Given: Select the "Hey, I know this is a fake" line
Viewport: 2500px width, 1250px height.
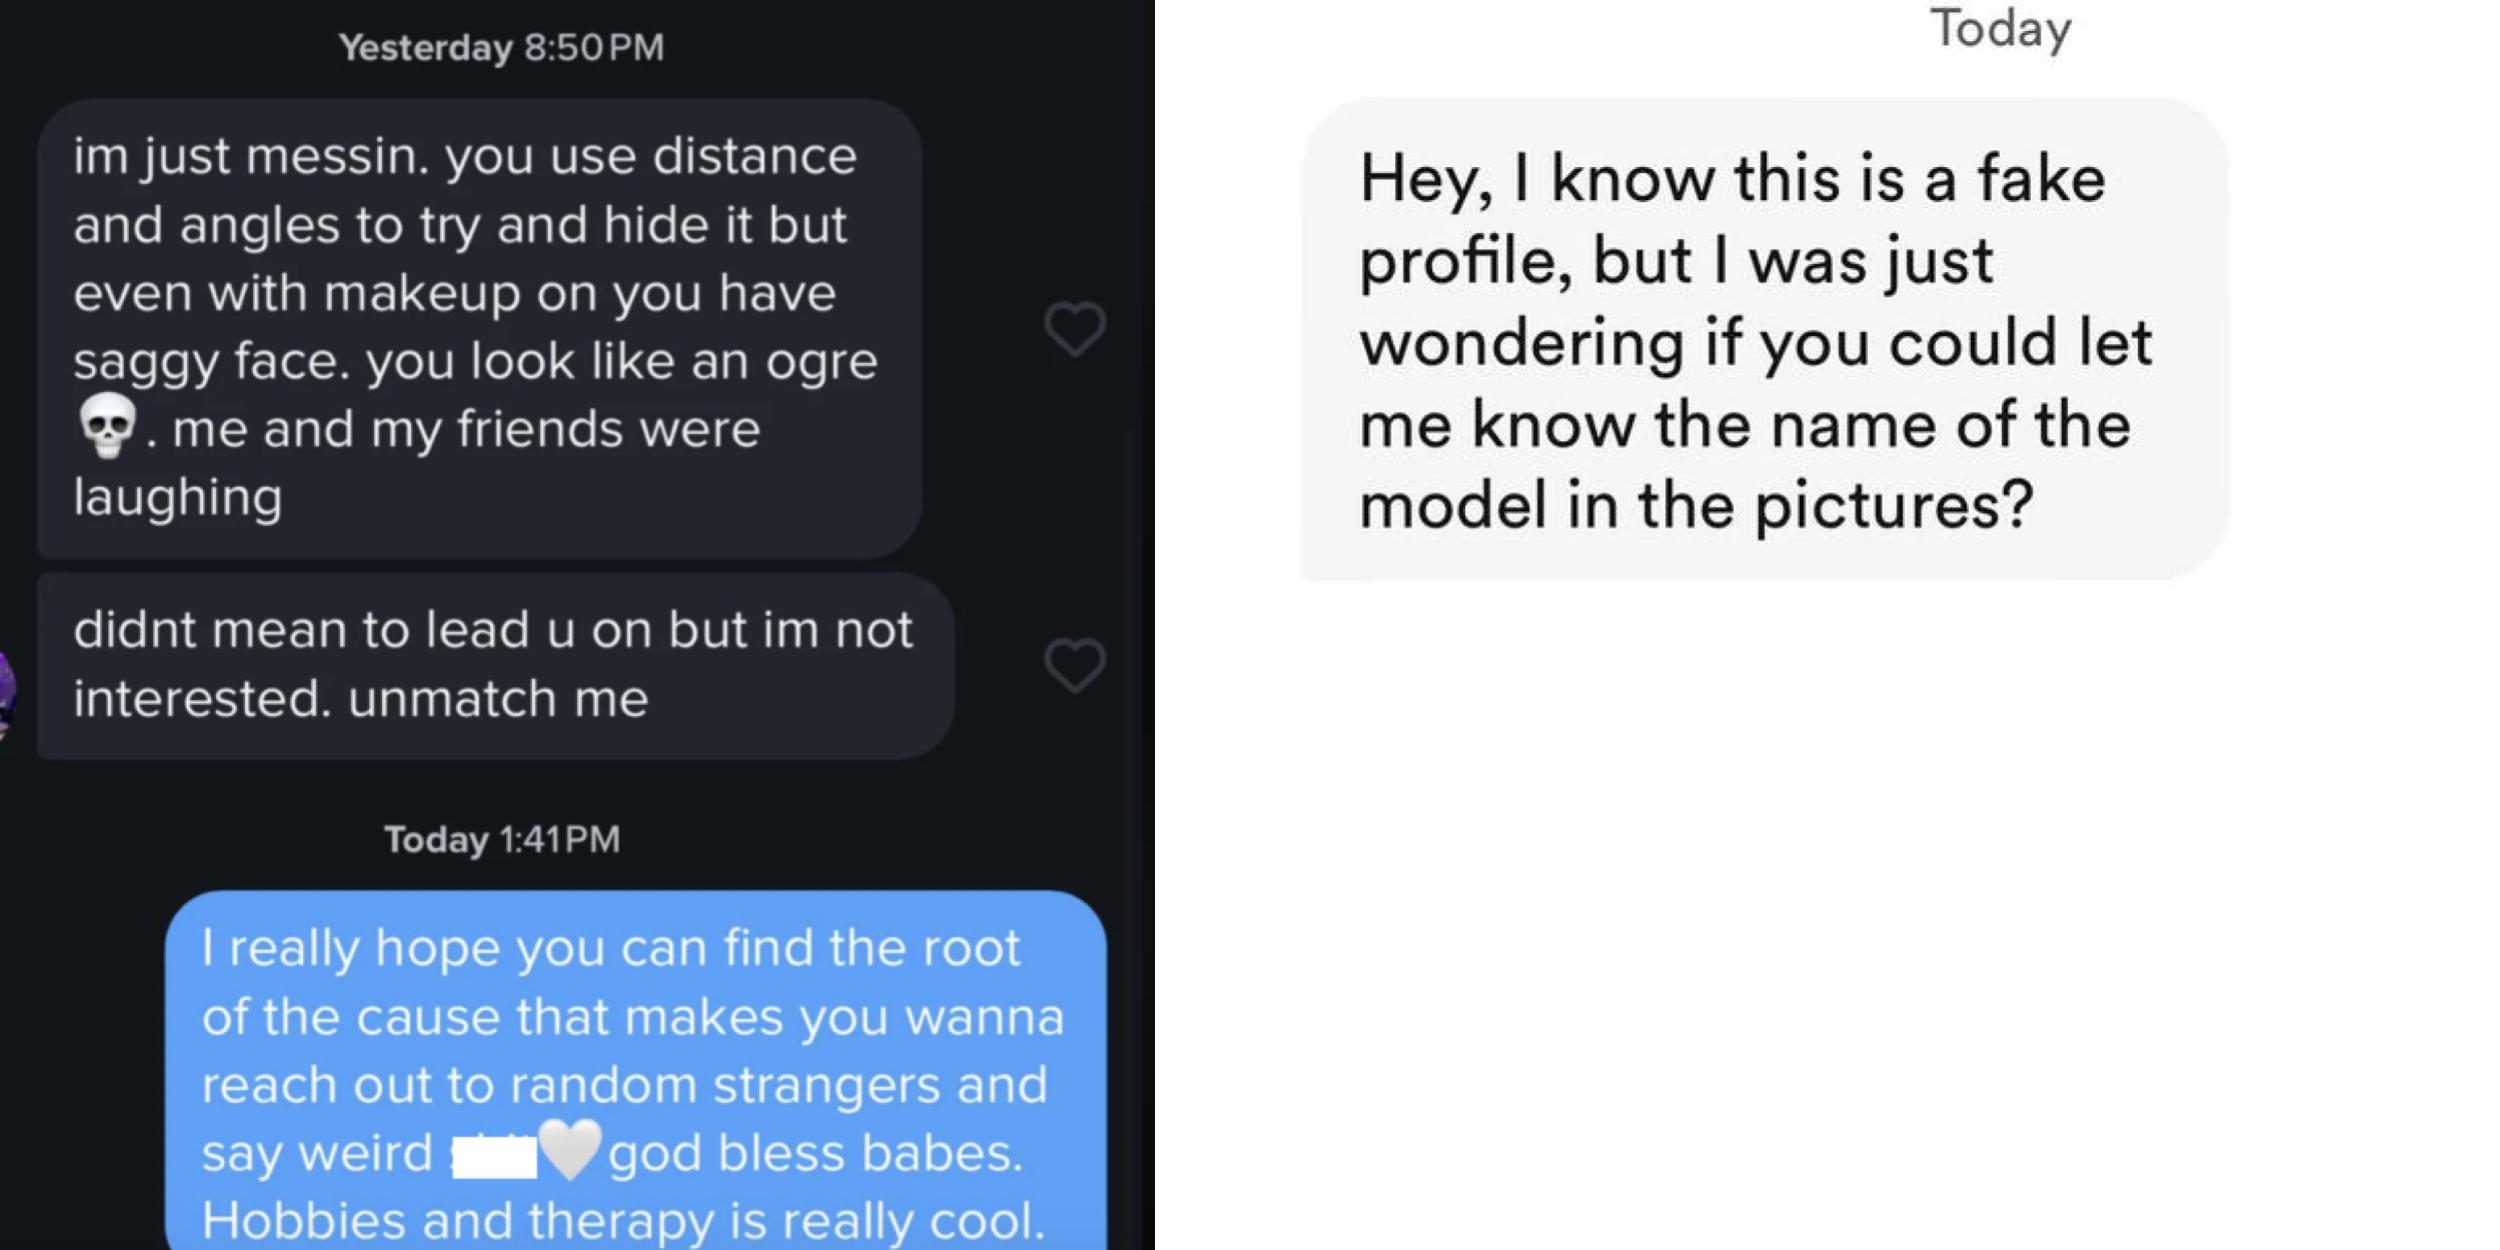Looking at the screenshot, I should pos(1732,180).
